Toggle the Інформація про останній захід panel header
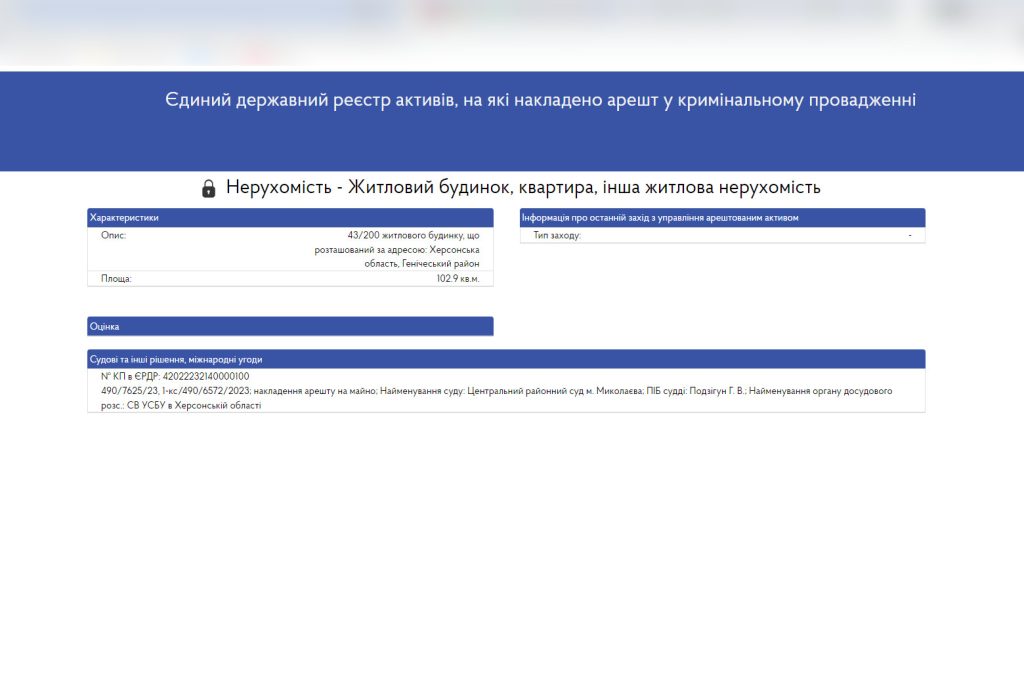The width and height of the screenshot is (1024, 683). click(x=722, y=217)
